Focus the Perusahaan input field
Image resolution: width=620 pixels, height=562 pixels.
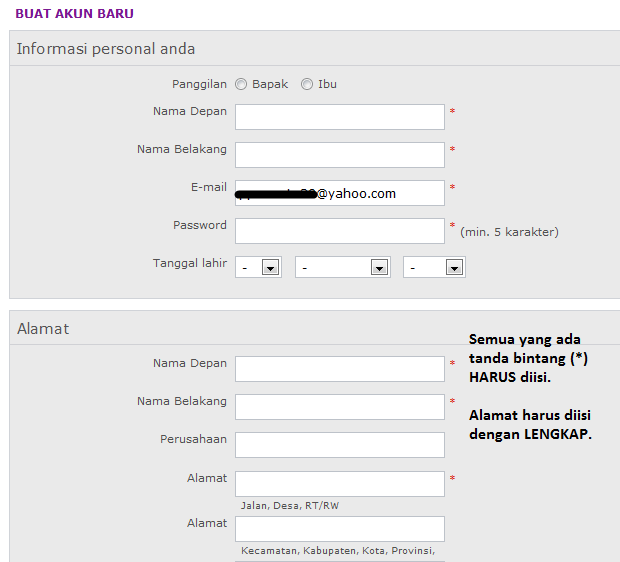[x=339, y=445]
